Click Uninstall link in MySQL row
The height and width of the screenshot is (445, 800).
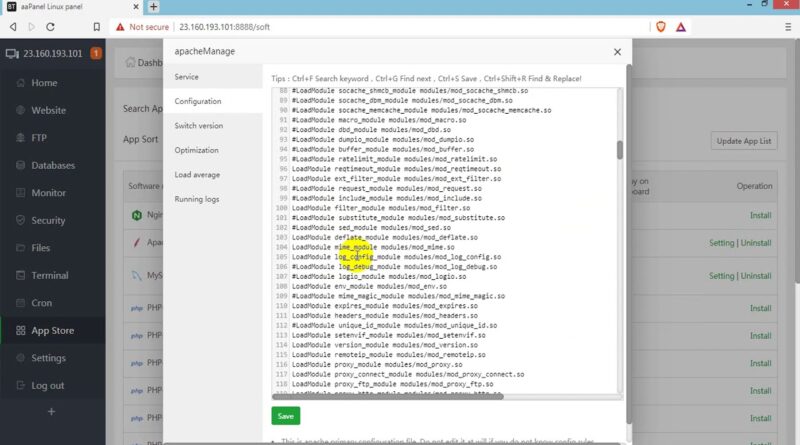pyautogui.click(x=756, y=276)
